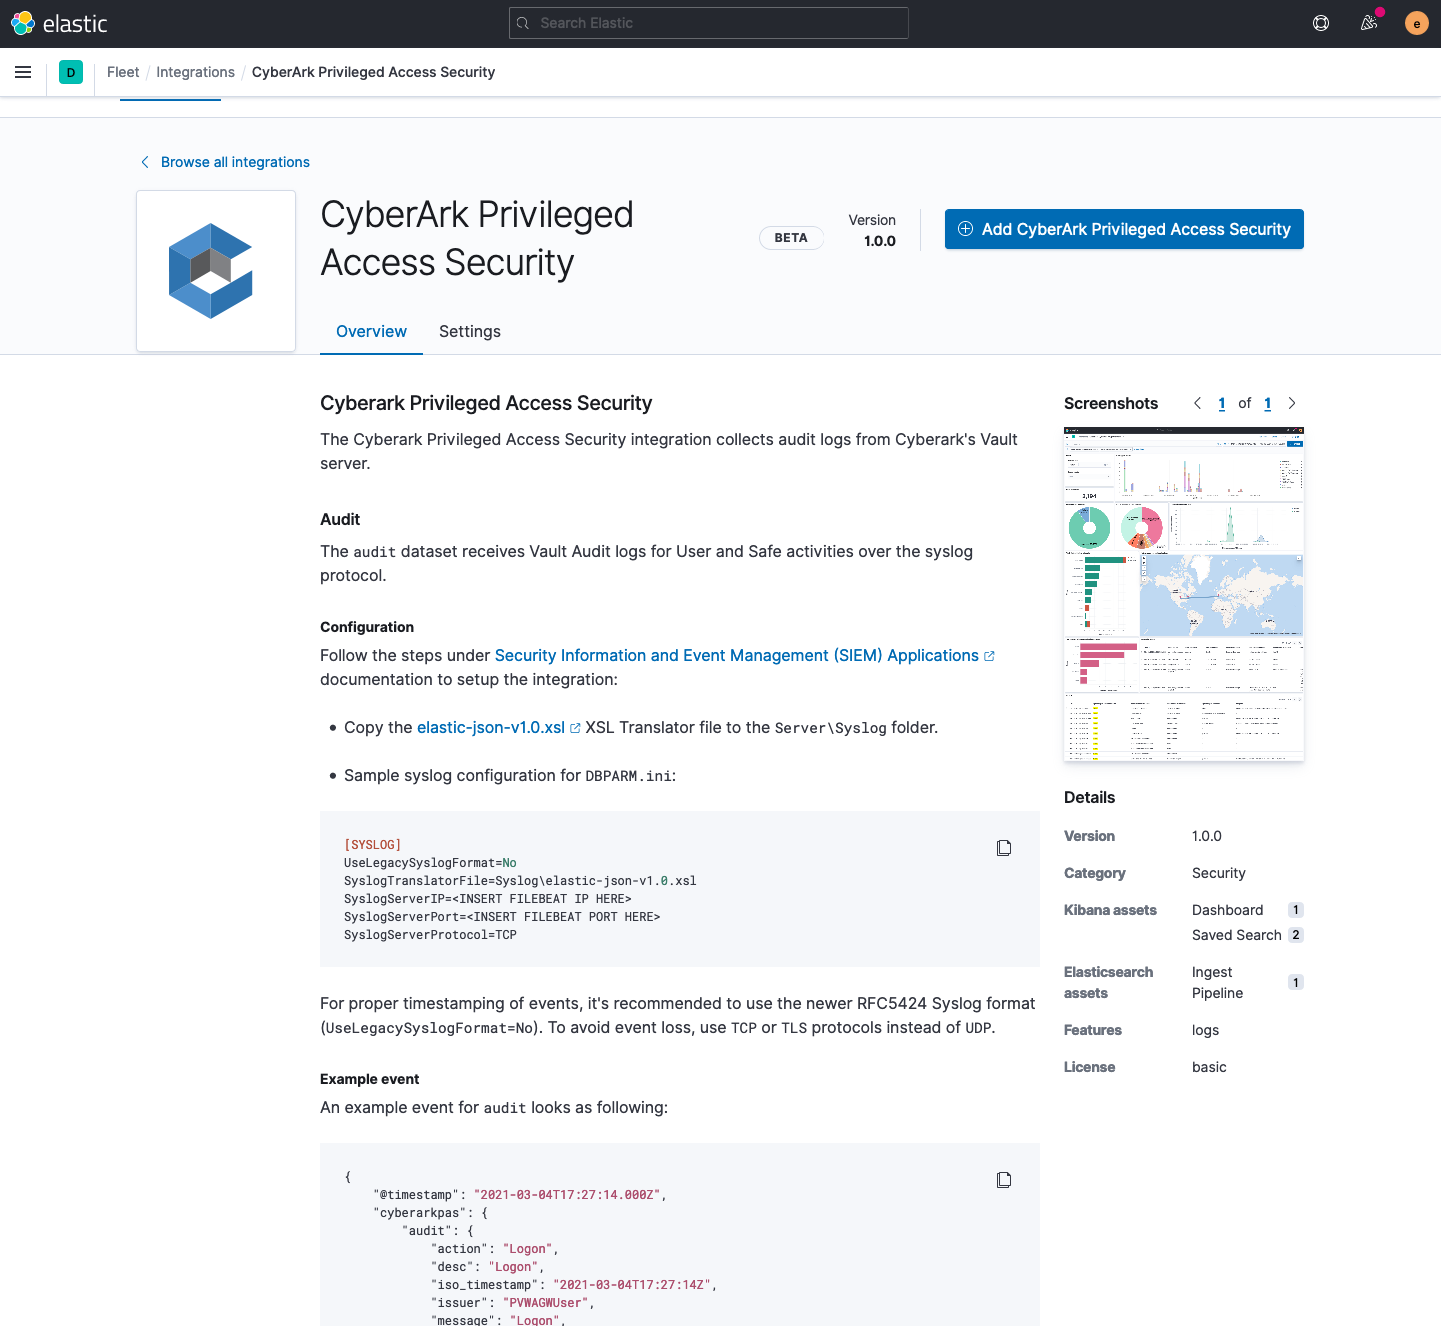Click the Example event heading
Viewport: 1441px width, 1326px height.
point(370,1079)
